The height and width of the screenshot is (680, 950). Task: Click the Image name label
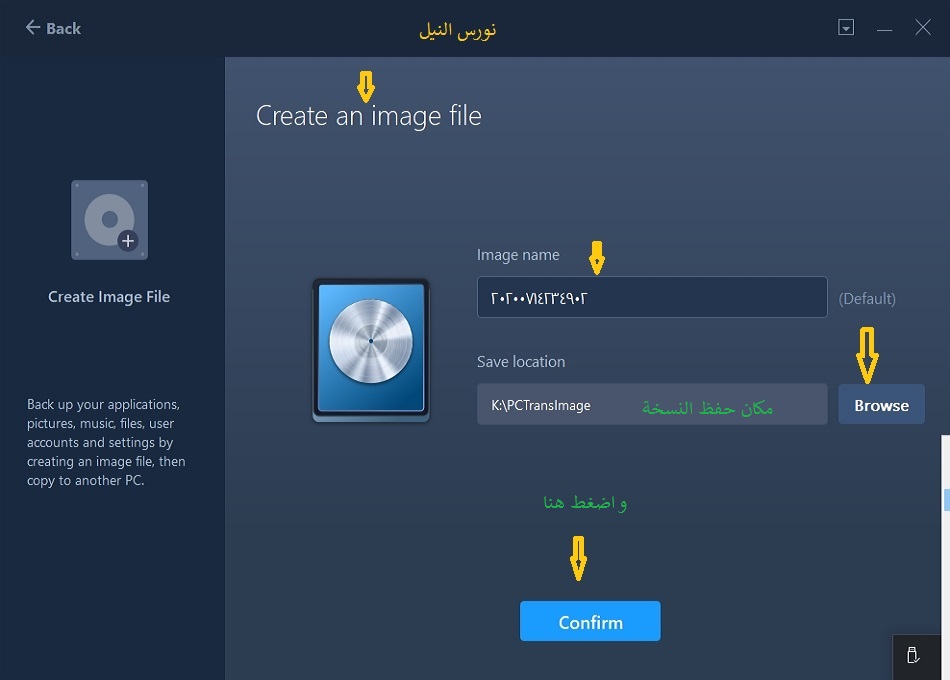coord(518,255)
